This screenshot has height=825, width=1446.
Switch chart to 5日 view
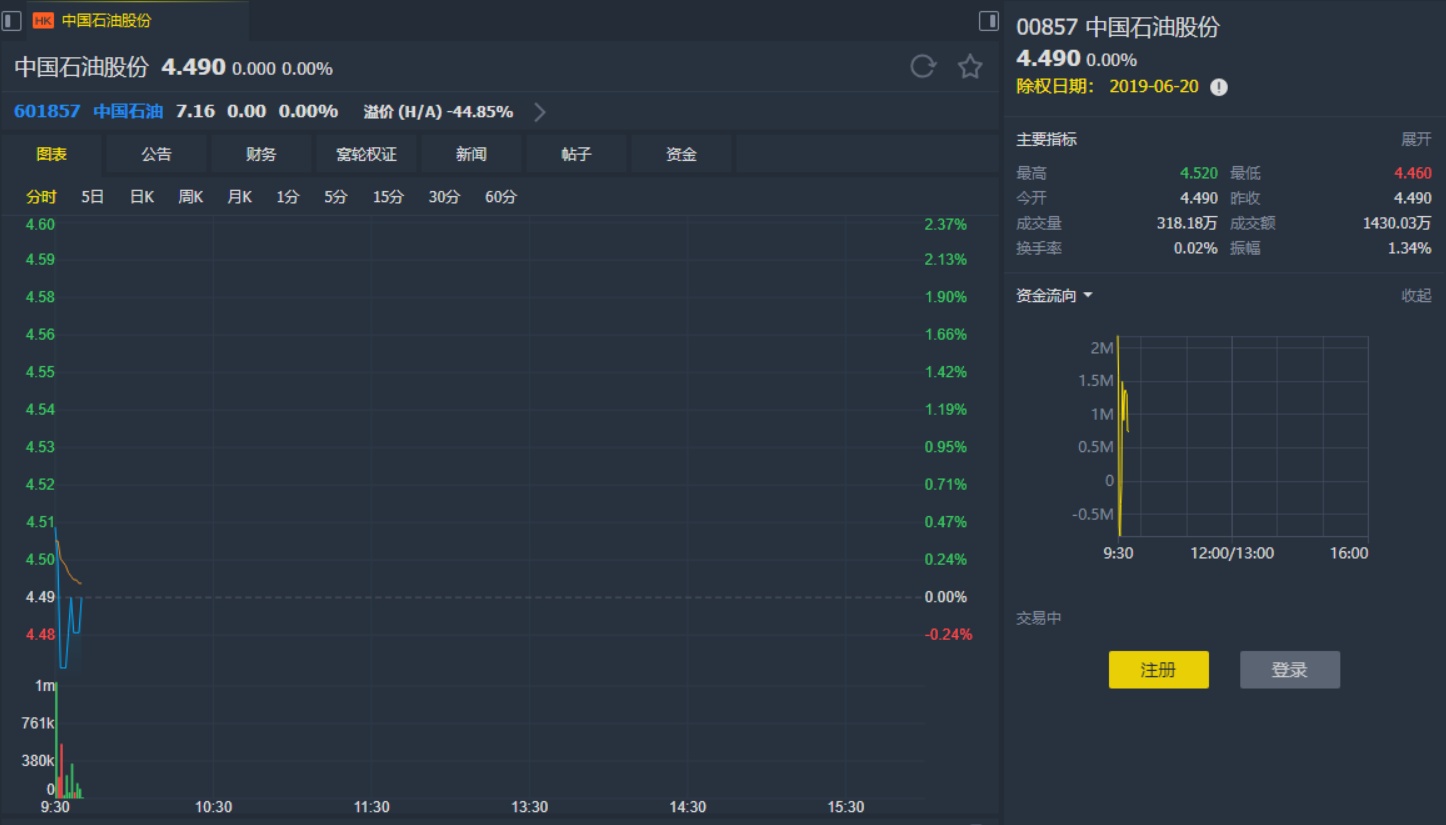point(92,197)
